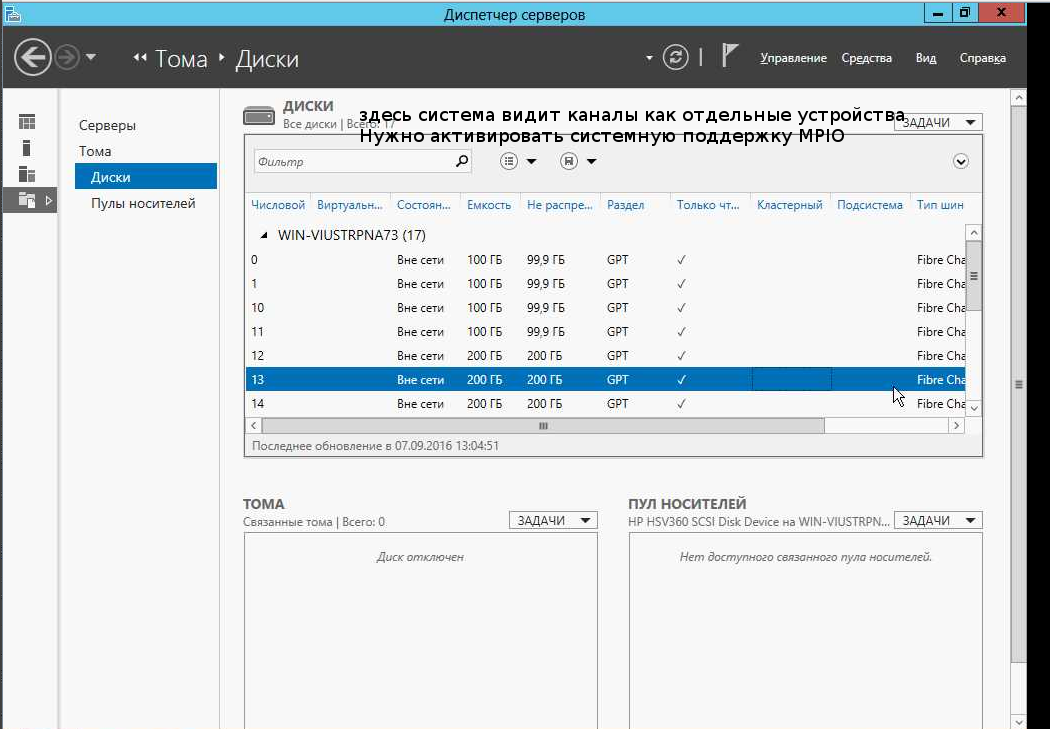Open the Средства menu
The width and height of the screenshot is (1050, 729).
coord(867,58)
